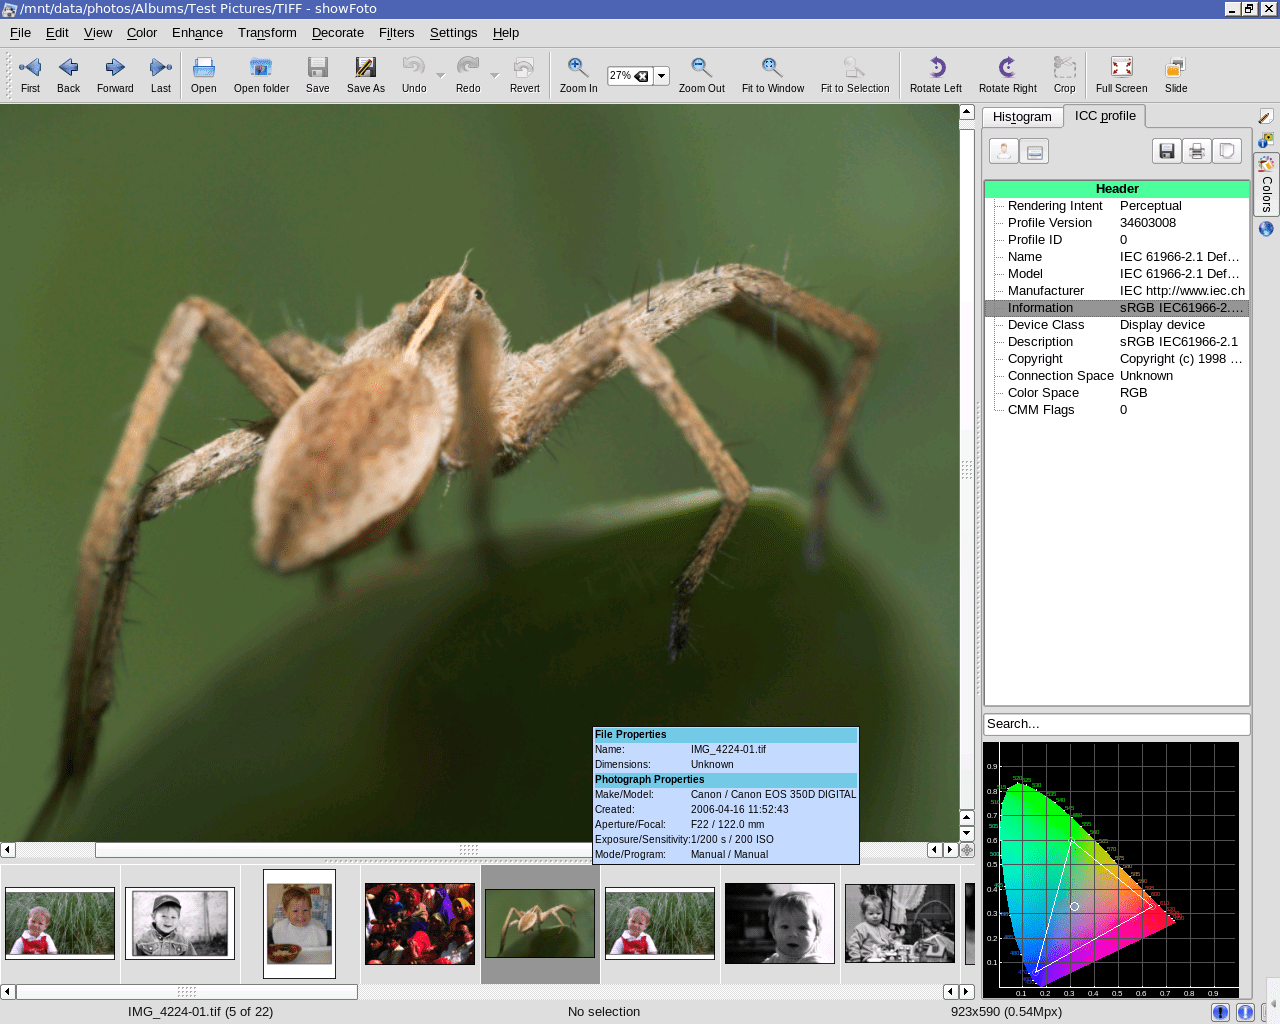Open the Enhance menu

[197, 33]
